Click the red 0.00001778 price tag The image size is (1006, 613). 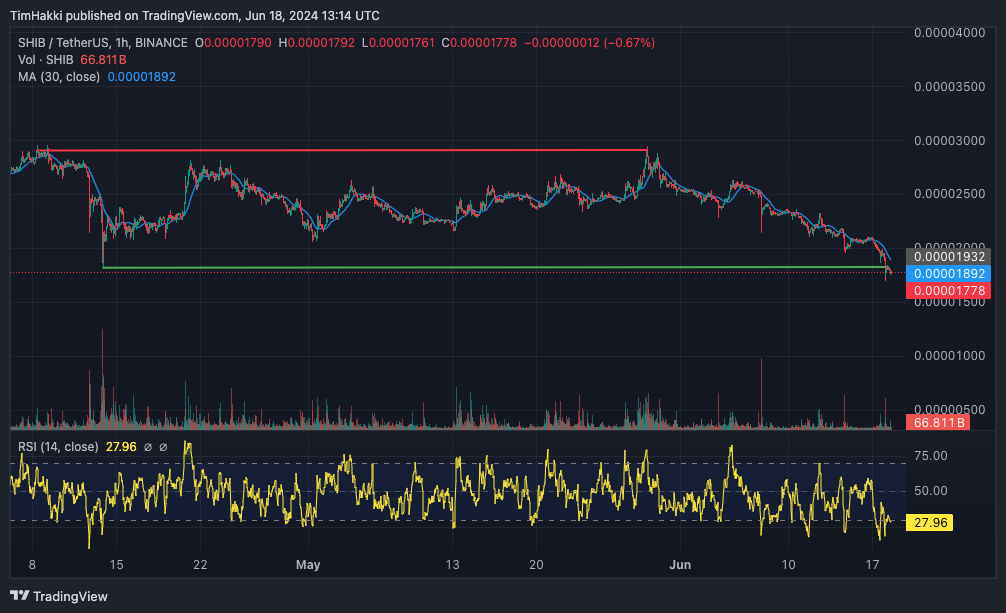click(948, 291)
